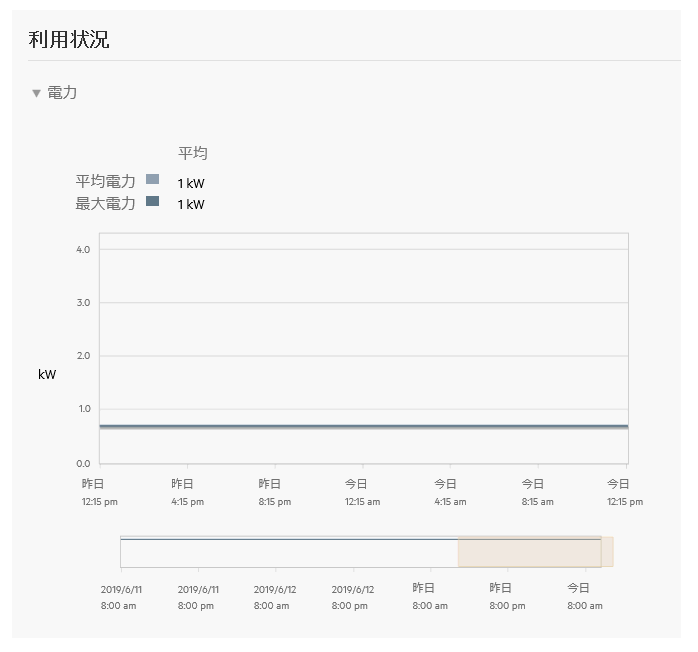Click the 2019/6/12 8:00 pm overview label
Image resolution: width=698 pixels, height=652 pixels.
349,597
